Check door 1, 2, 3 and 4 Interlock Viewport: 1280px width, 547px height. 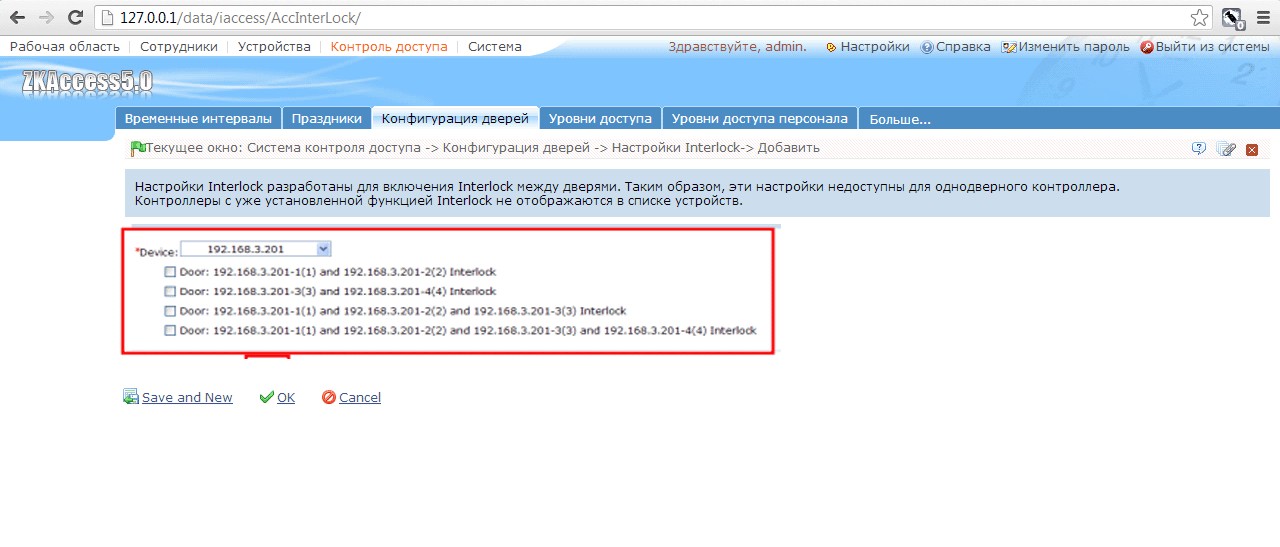[x=170, y=330]
